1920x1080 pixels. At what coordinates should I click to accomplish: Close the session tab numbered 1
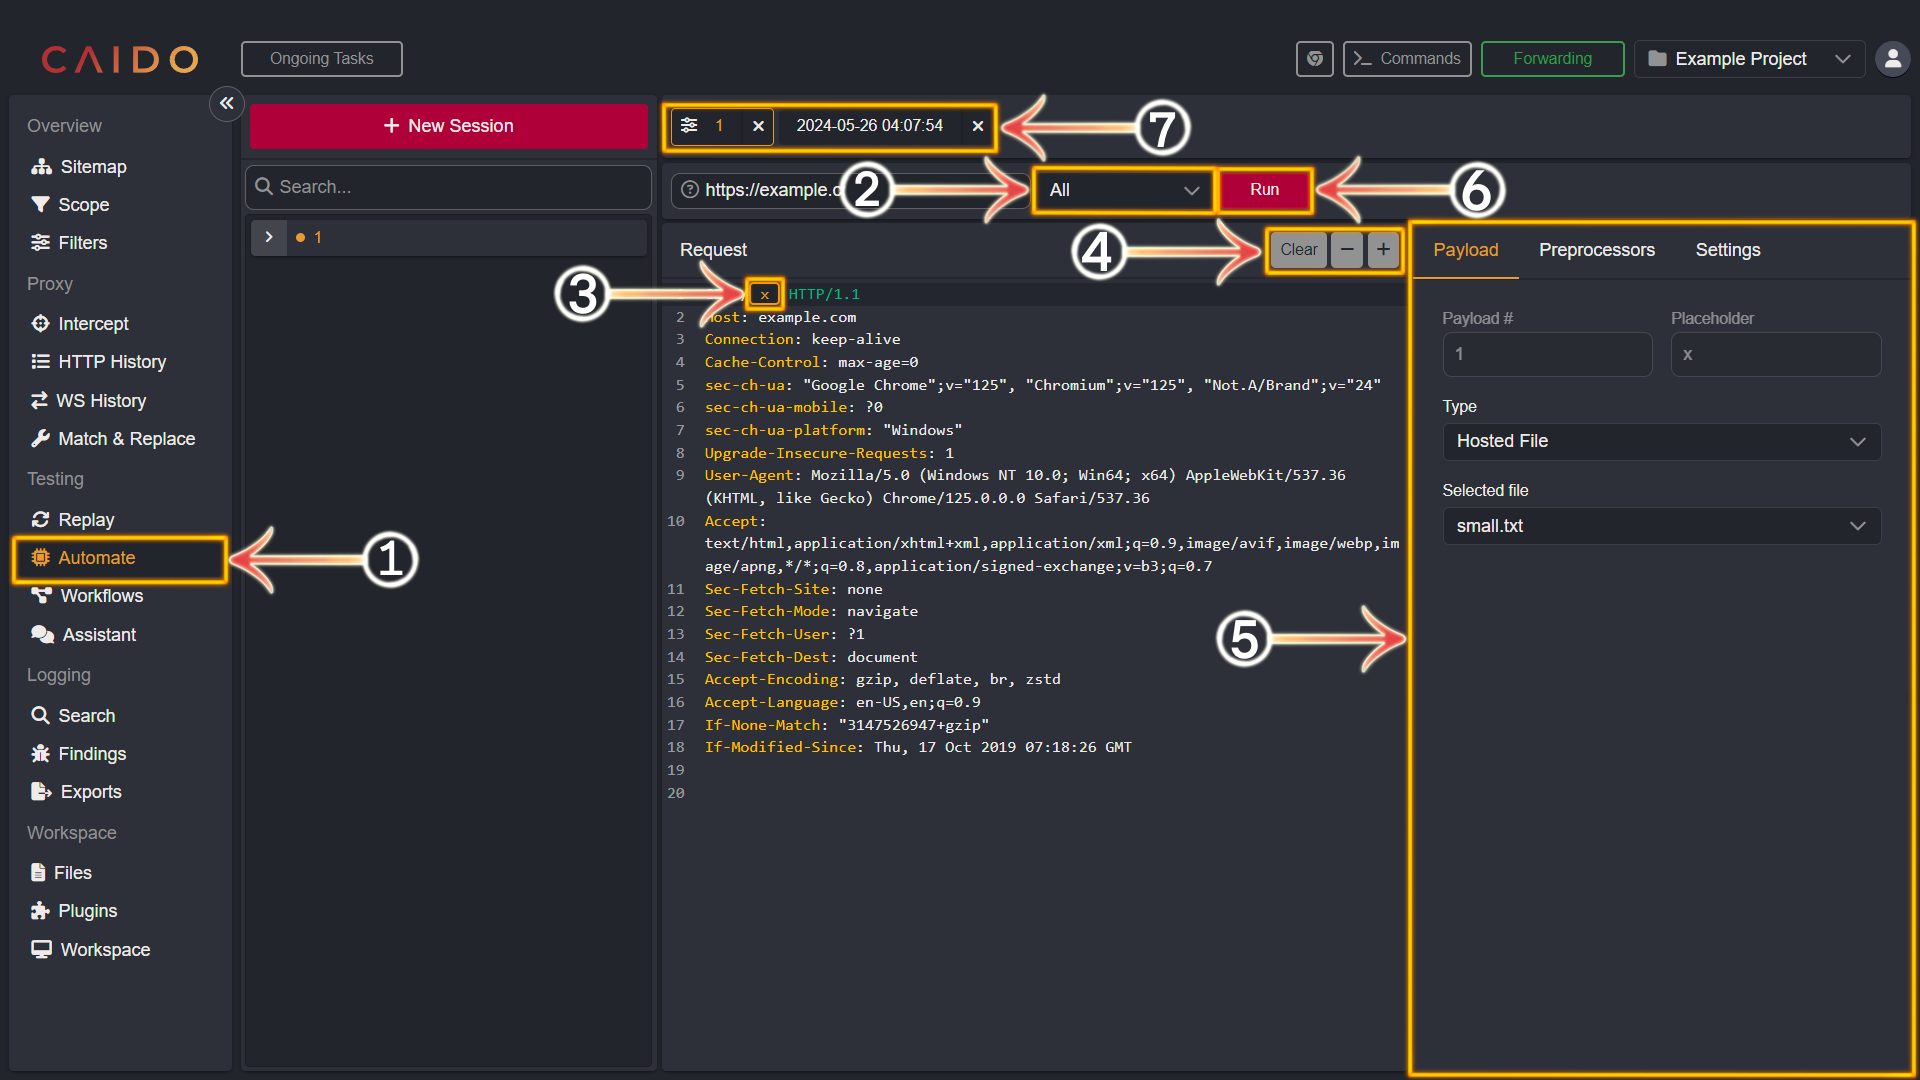coord(758,126)
